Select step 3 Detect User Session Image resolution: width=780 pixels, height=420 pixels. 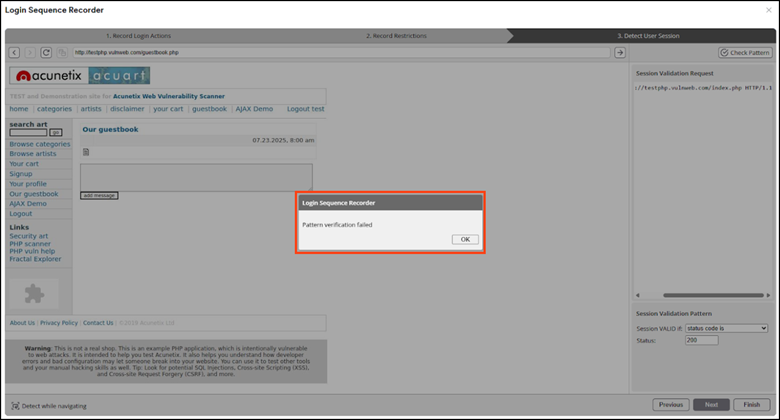[647, 35]
